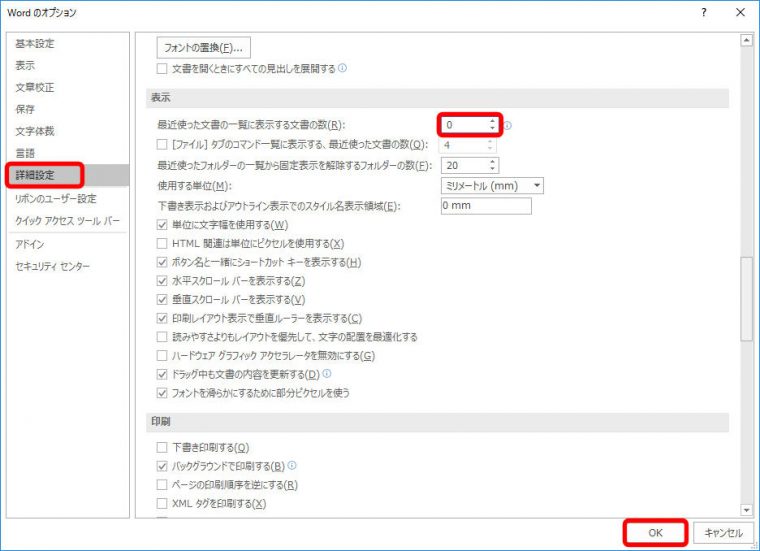Uncheck 垂直スクロールバーを表示する
This screenshot has width=760, height=551.
162,299
